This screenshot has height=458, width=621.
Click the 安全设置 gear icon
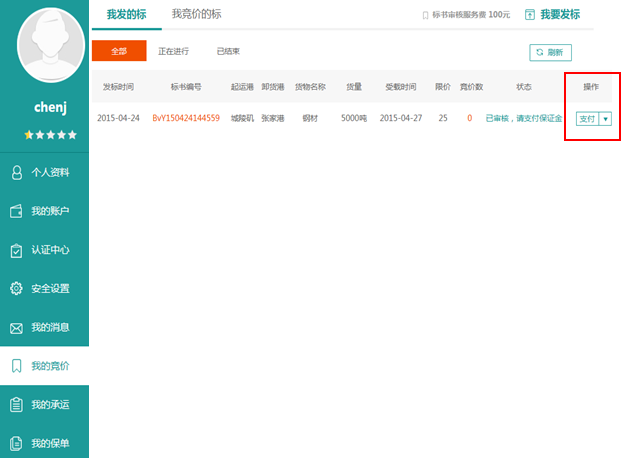pyautogui.click(x=16, y=288)
